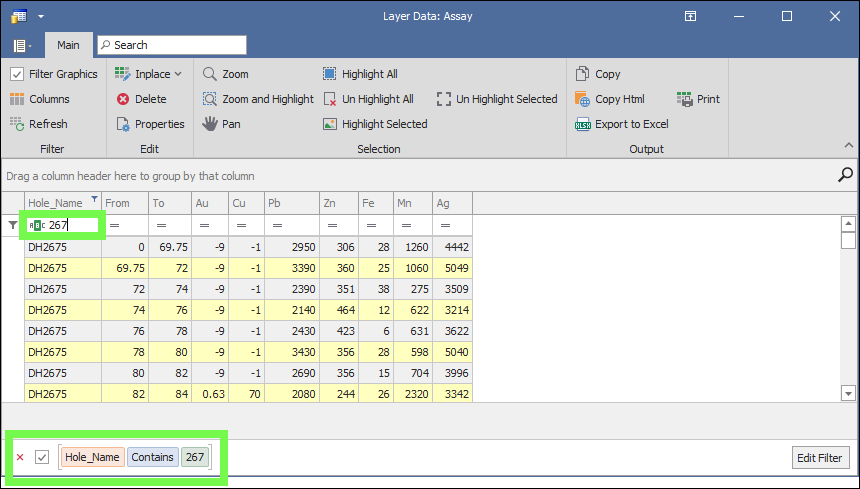Viewport: 860px width, 489px height.
Task: Click the Contains filter operator
Action: 153,457
